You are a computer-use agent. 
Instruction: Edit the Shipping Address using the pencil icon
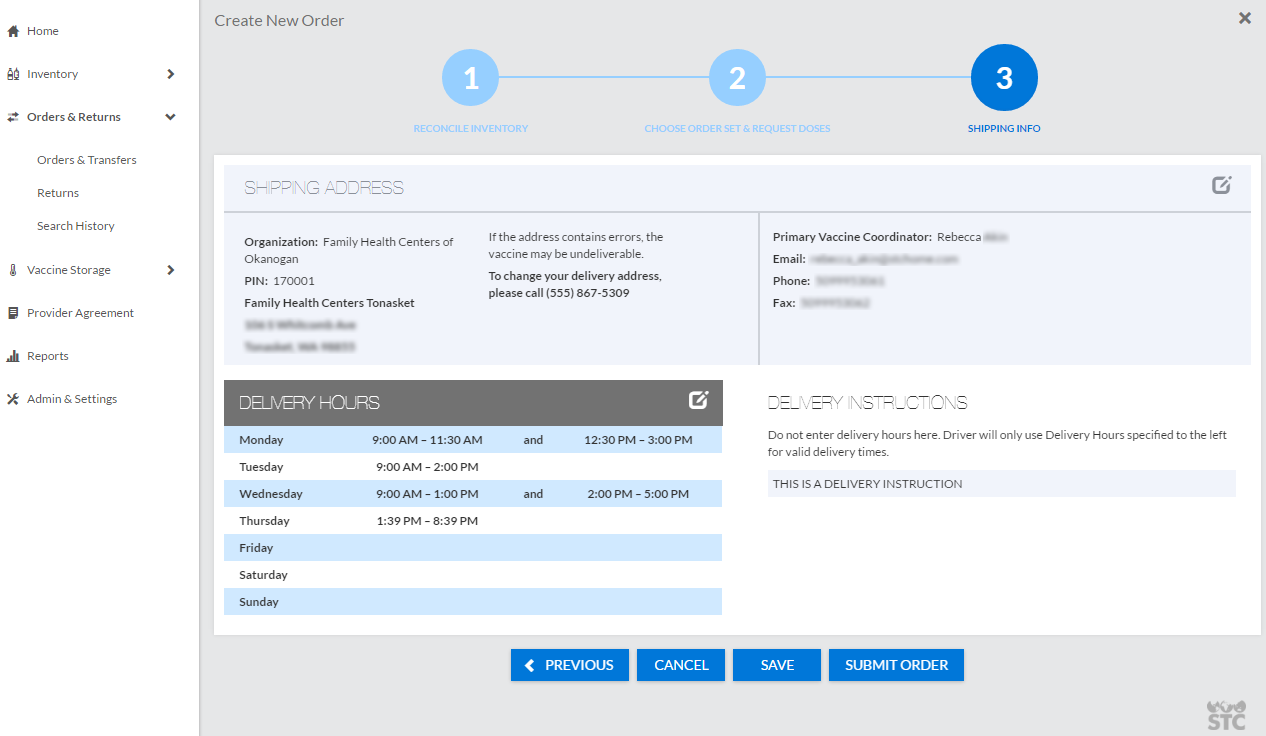pos(1221,184)
